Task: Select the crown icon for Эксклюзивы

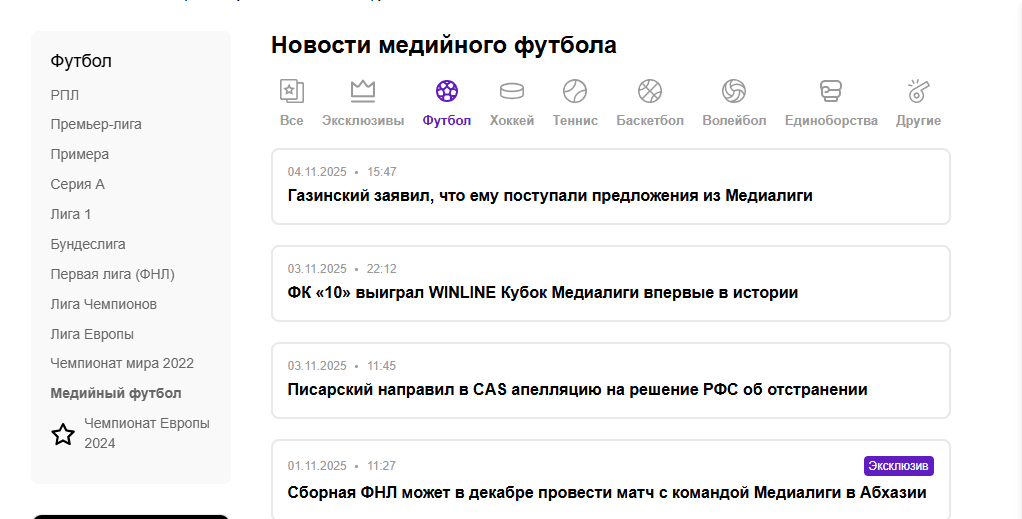Action: pyautogui.click(x=363, y=92)
